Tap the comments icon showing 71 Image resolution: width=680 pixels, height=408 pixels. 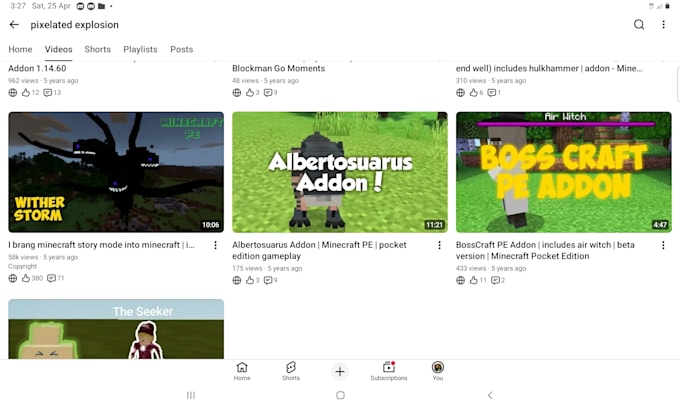tap(51, 278)
